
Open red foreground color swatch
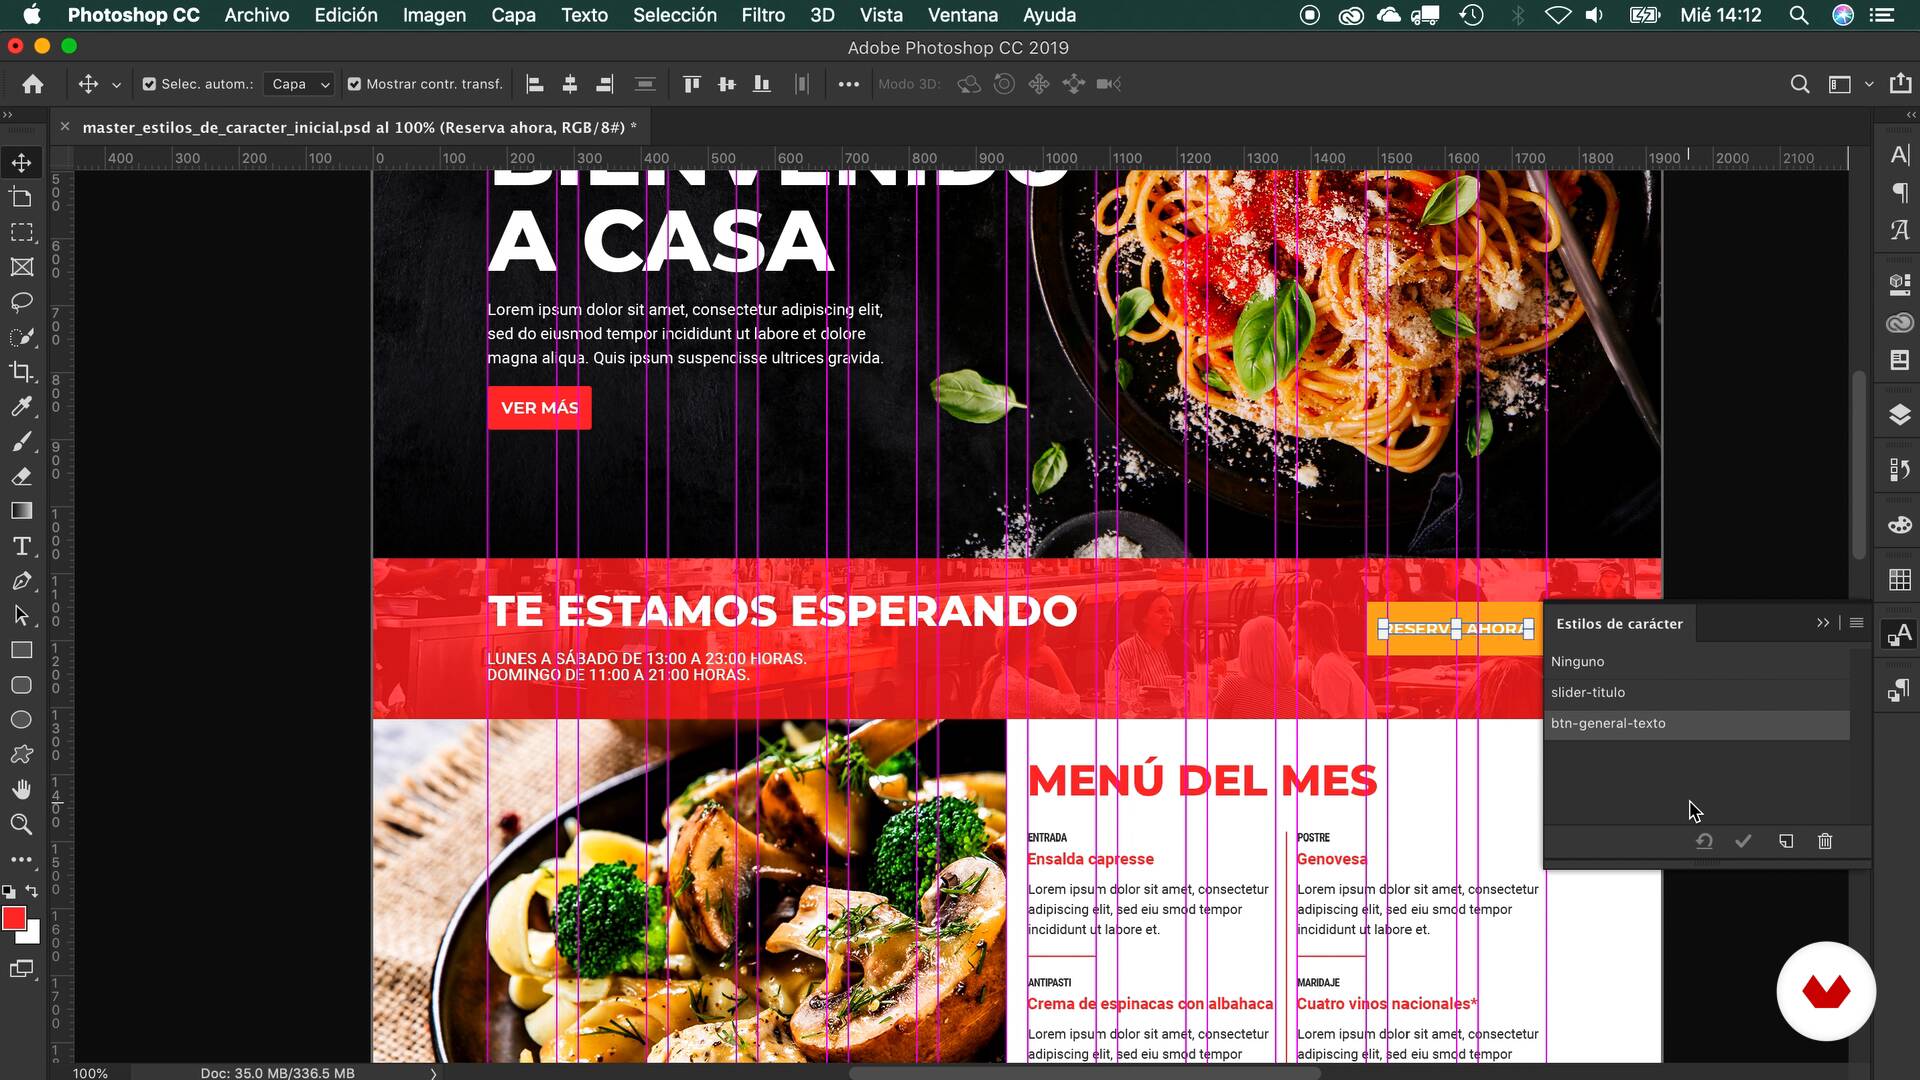point(13,918)
